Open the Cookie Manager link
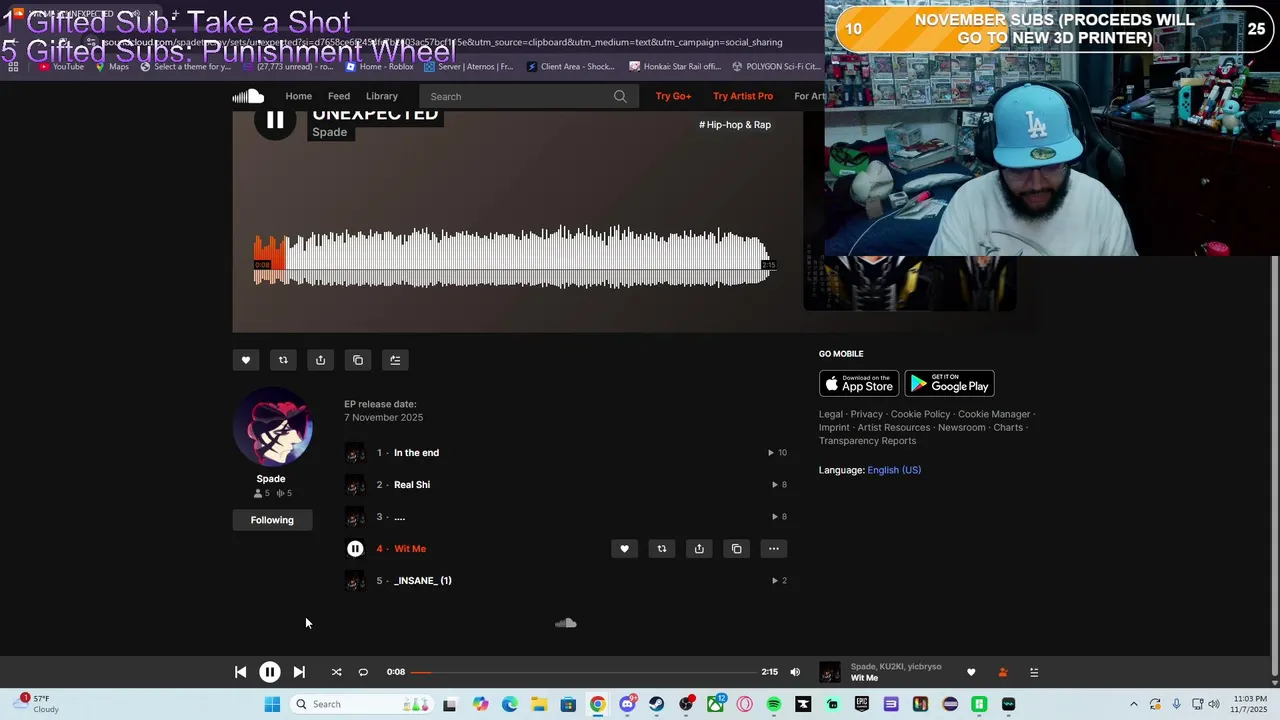This screenshot has width=1280, height=720. coord(994,414)
